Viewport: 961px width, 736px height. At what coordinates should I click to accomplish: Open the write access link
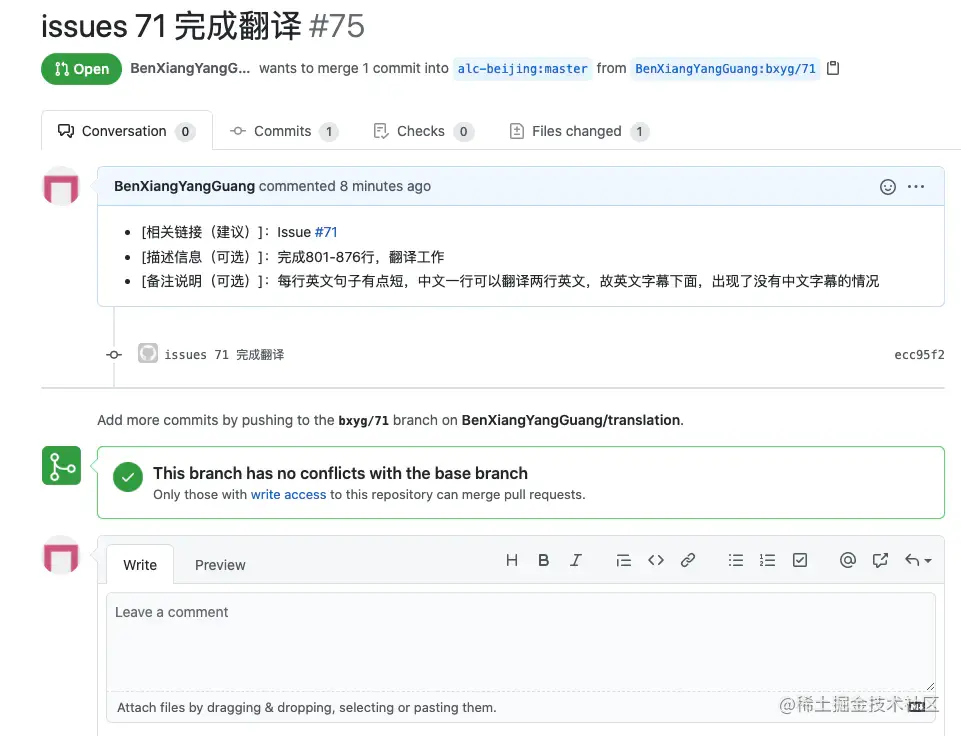point(289,495)
